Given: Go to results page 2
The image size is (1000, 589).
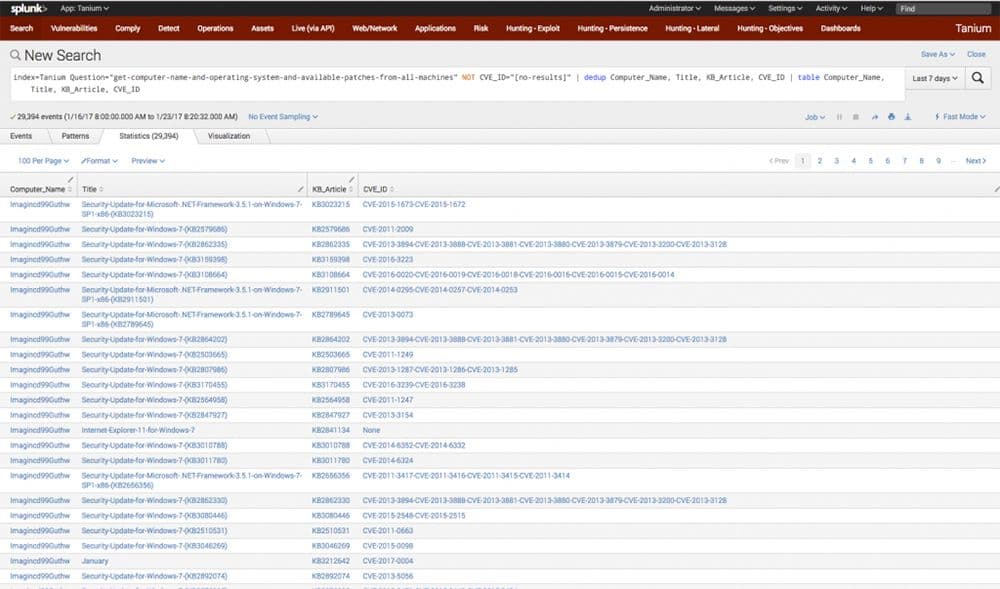Looking at the screenshot, I should click(820, 161).
